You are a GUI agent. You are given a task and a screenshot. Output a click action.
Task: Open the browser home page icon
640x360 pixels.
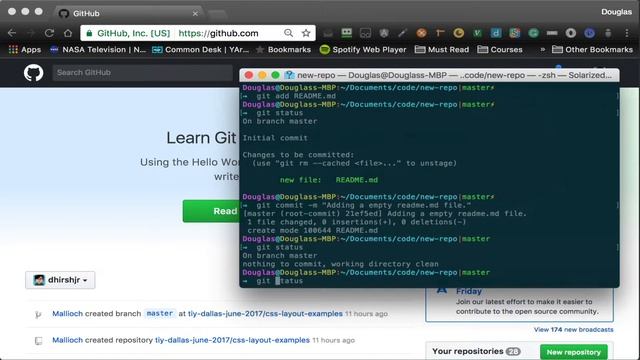click(68, 33)
